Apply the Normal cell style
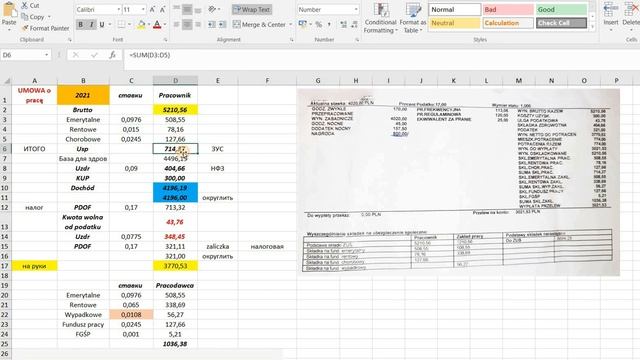Screen dimensions: 640x360 [454, 9]
